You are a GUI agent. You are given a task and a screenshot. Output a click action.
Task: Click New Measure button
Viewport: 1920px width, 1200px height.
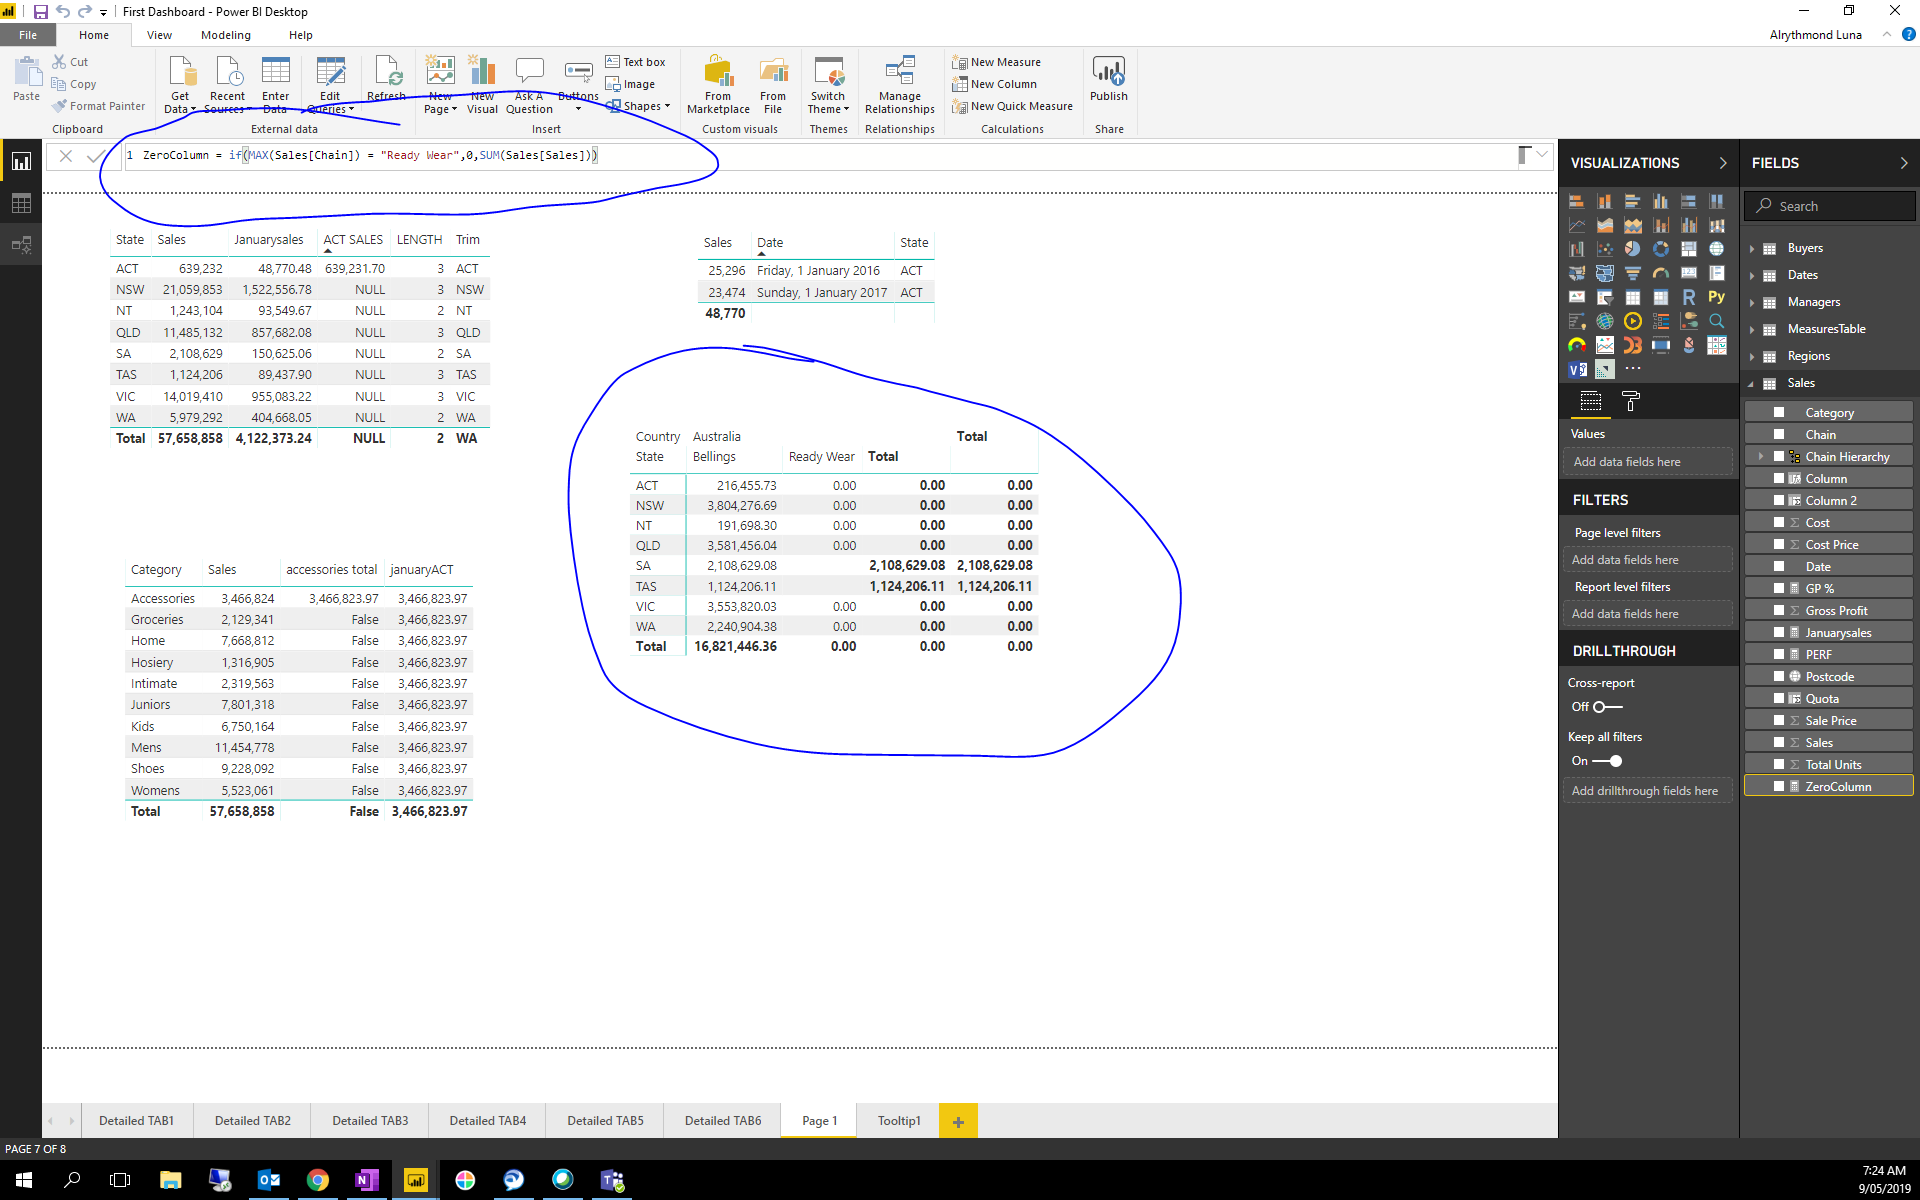997,62
